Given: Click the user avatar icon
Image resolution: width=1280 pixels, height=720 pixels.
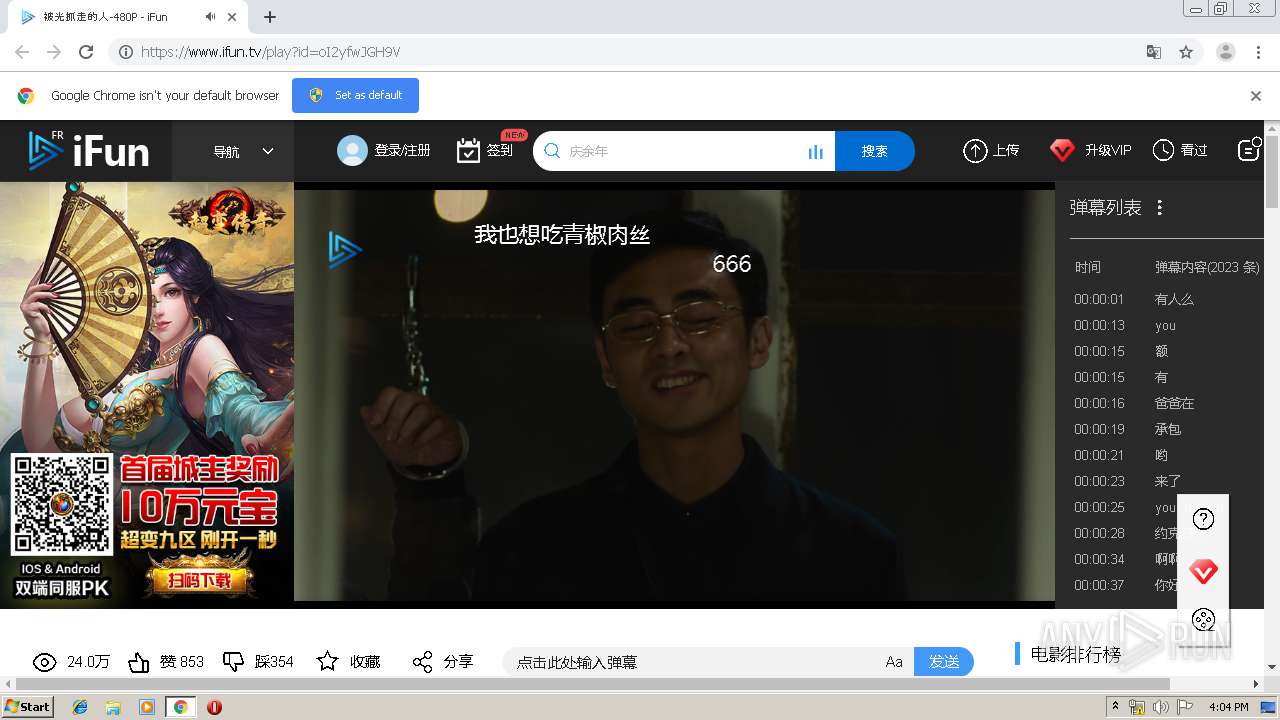Looking at the screenshot, I should pyautogui.click(x=352, y=151).
